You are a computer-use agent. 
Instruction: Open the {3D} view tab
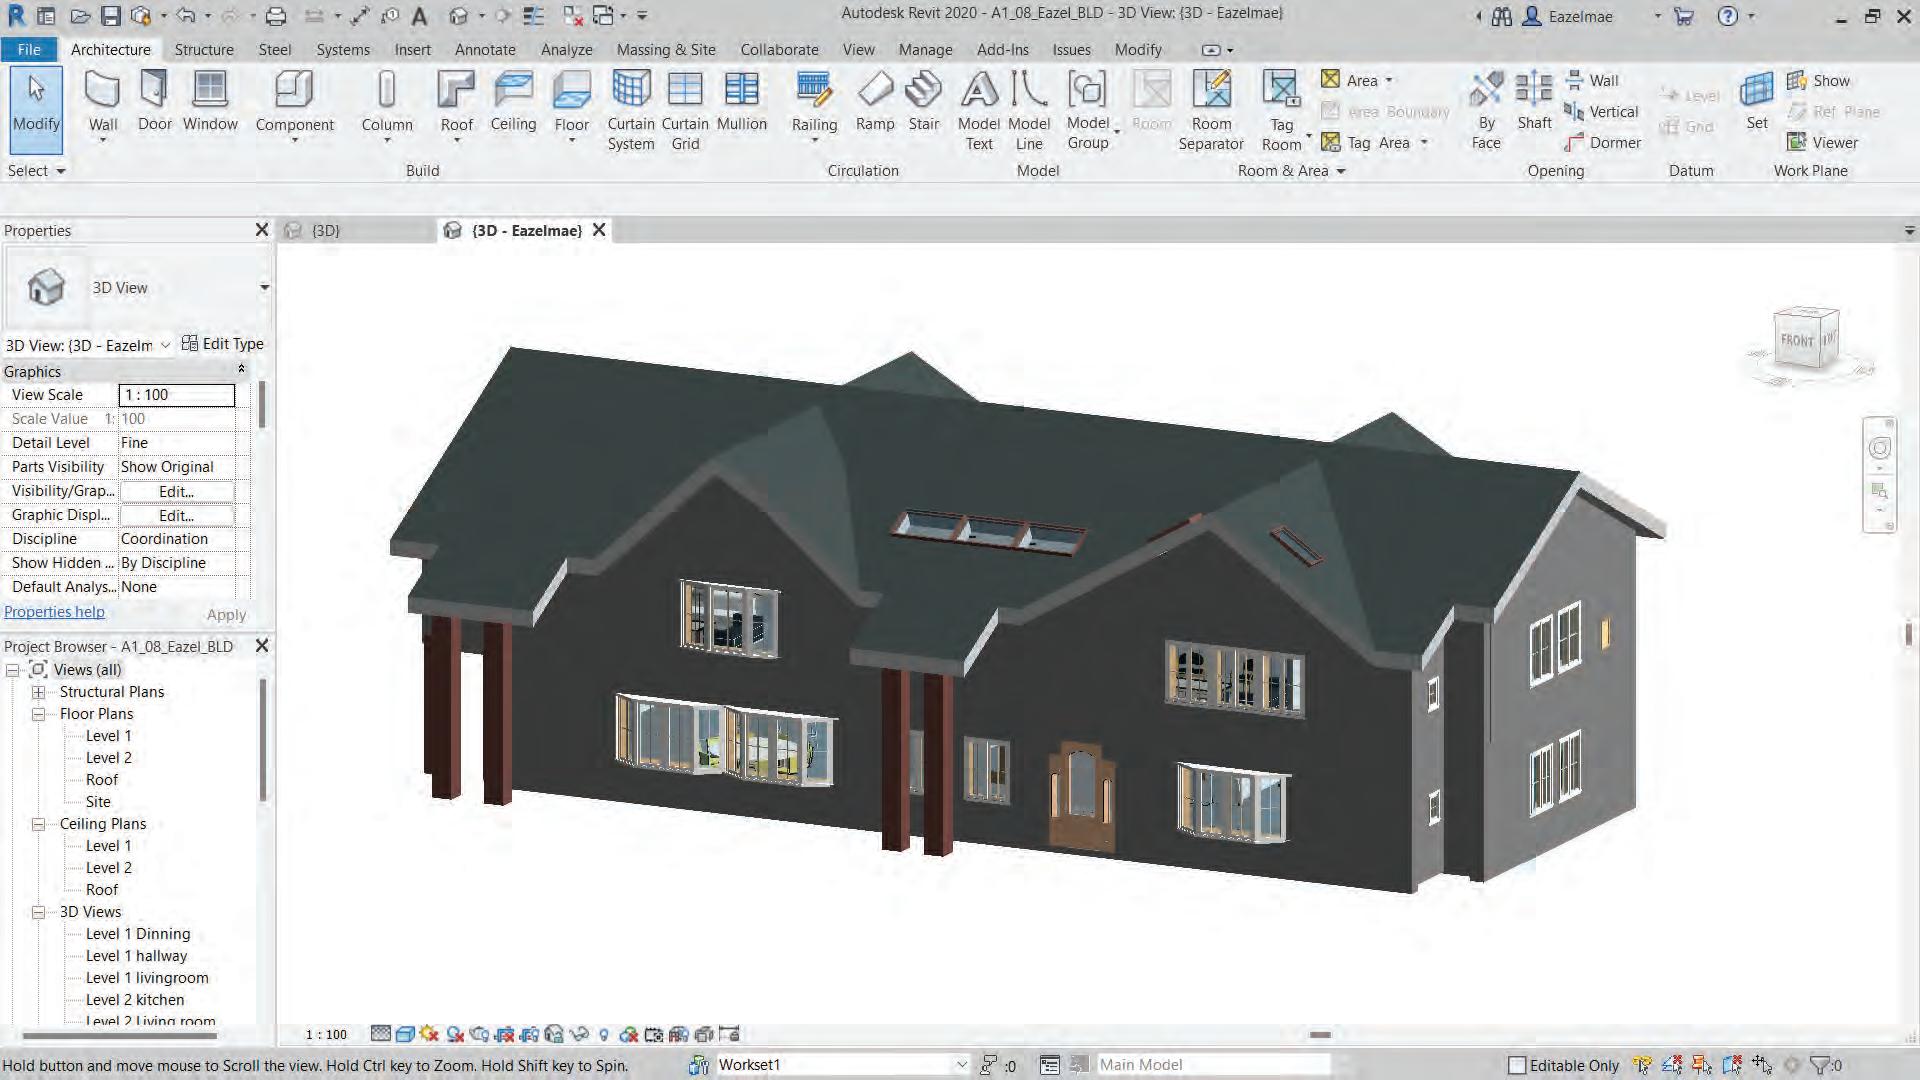pos(326,231)
